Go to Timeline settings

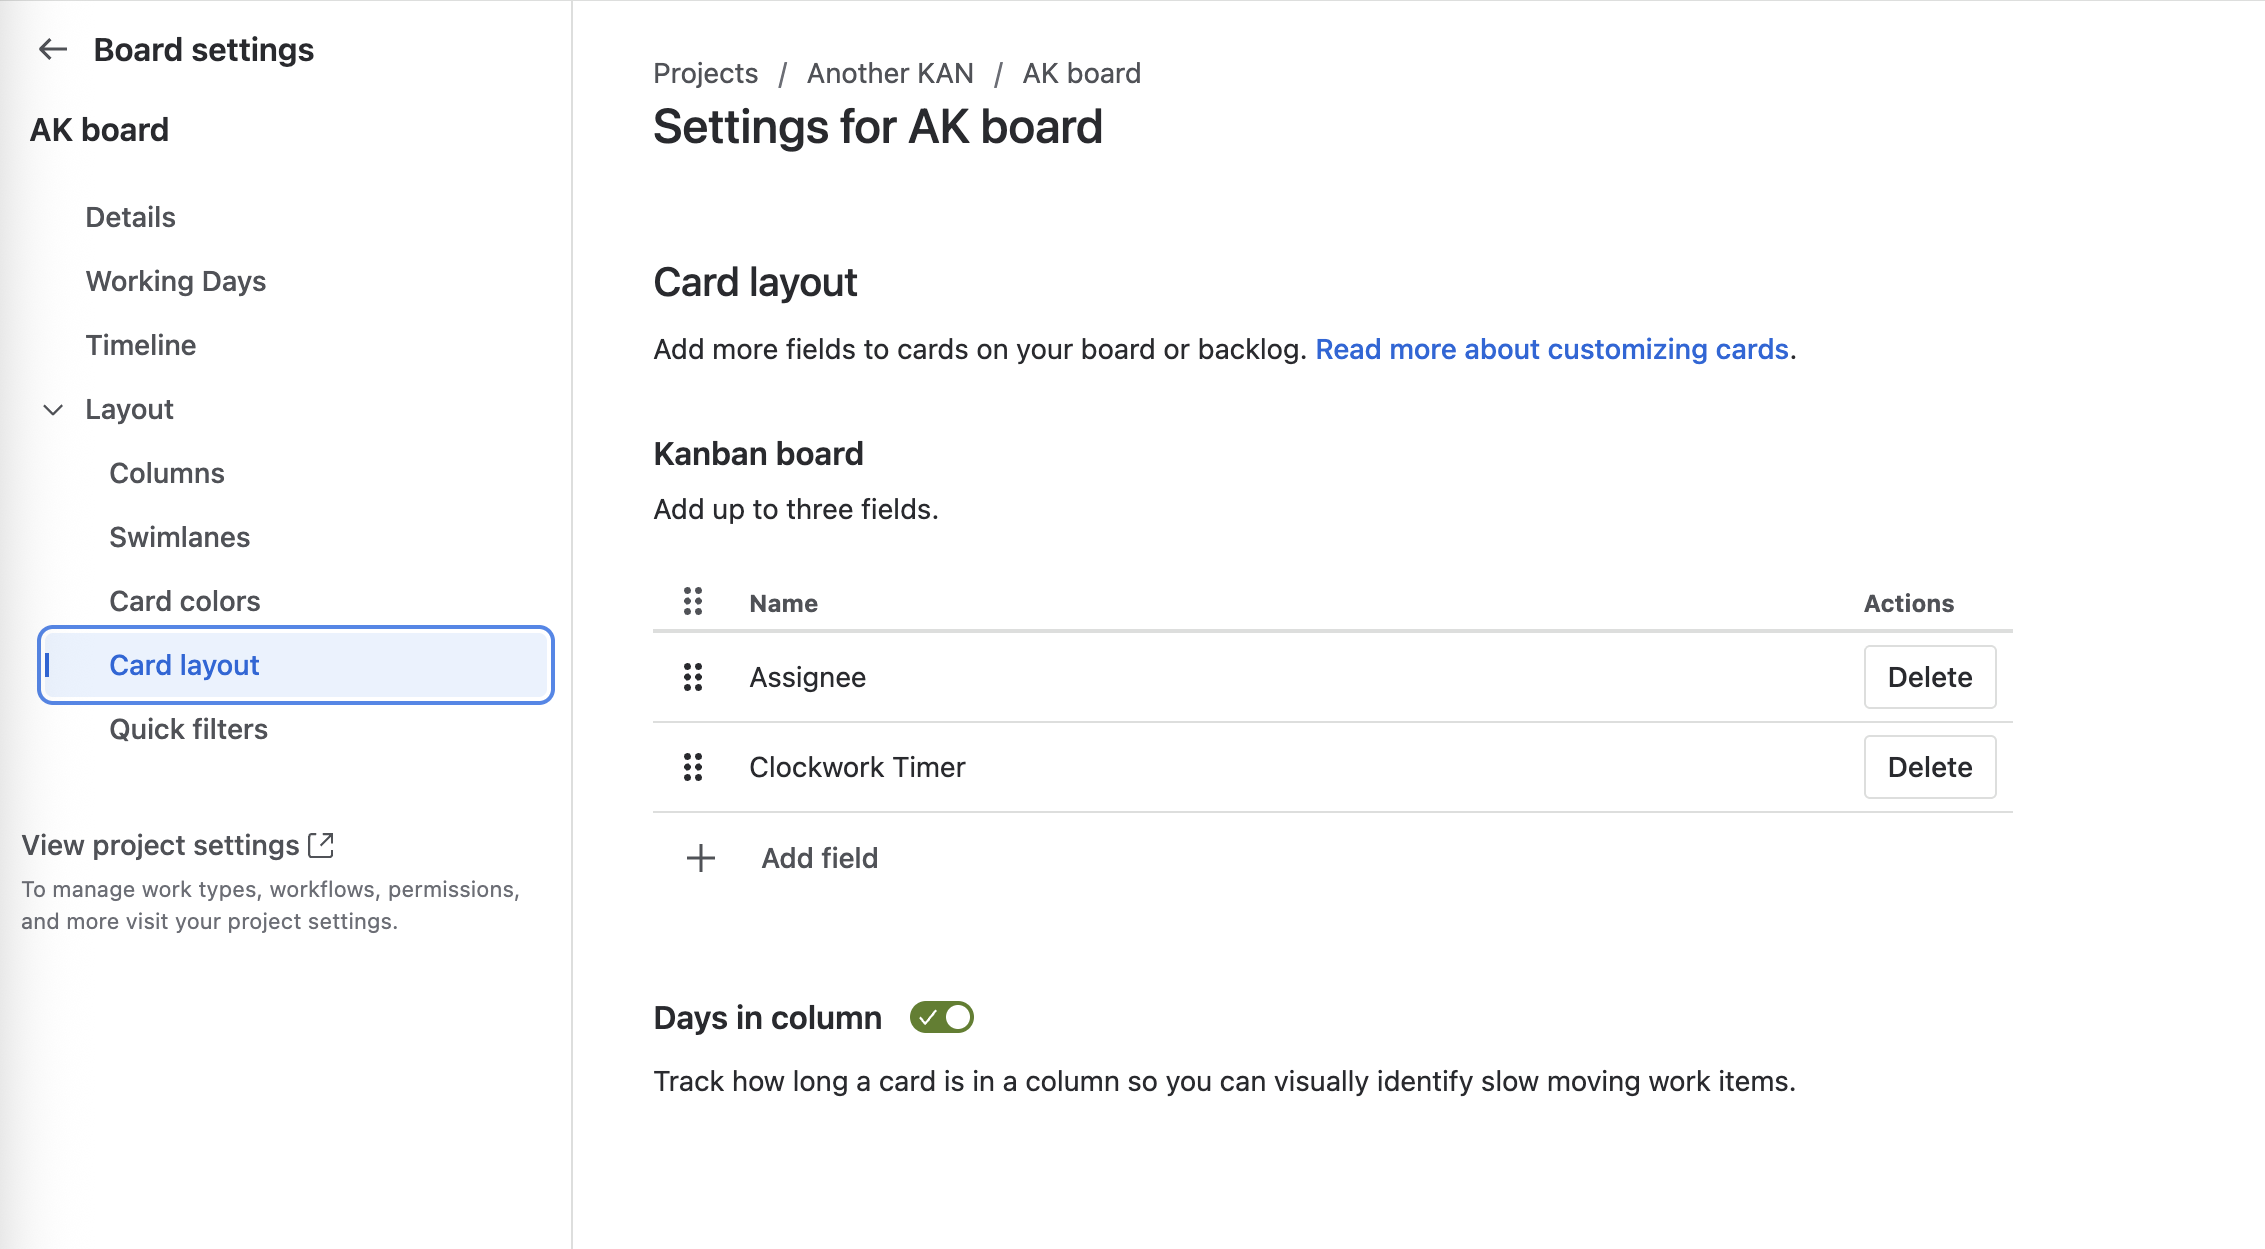point(141,345)
